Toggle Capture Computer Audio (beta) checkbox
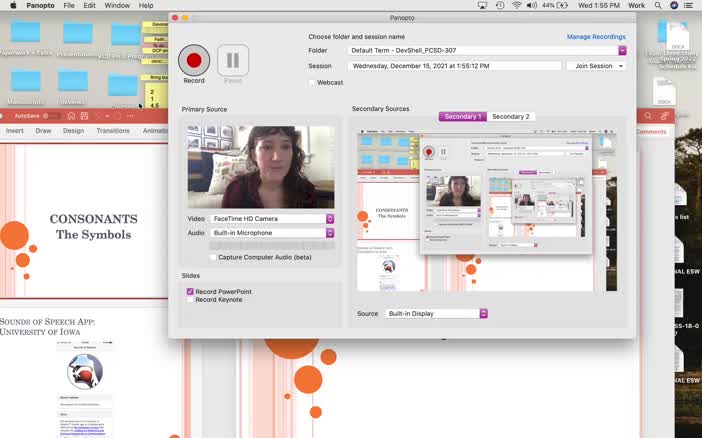This screenshot has width=702, height=438. pyautogui.click(x=213, y=257)
